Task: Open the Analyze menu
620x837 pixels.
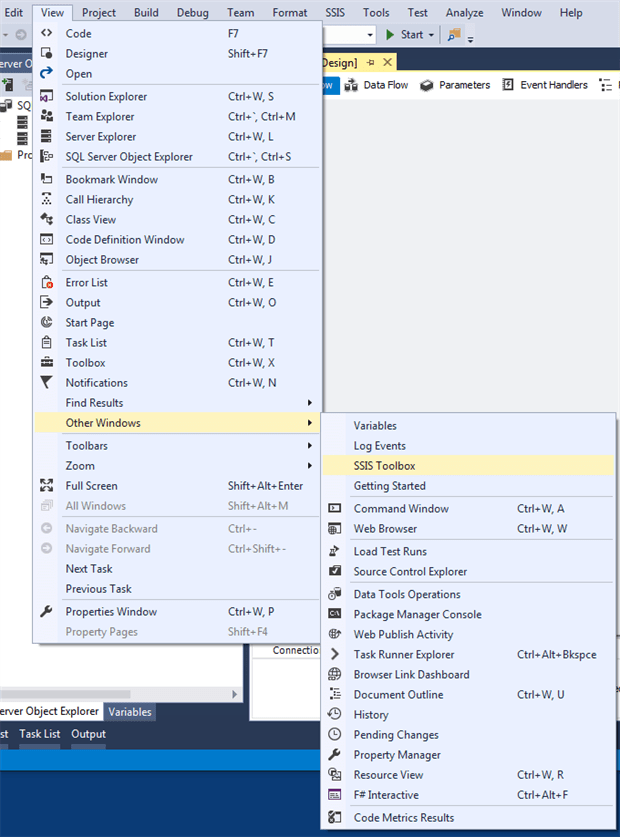Action: pyautogui.click(x=465, y=12)
